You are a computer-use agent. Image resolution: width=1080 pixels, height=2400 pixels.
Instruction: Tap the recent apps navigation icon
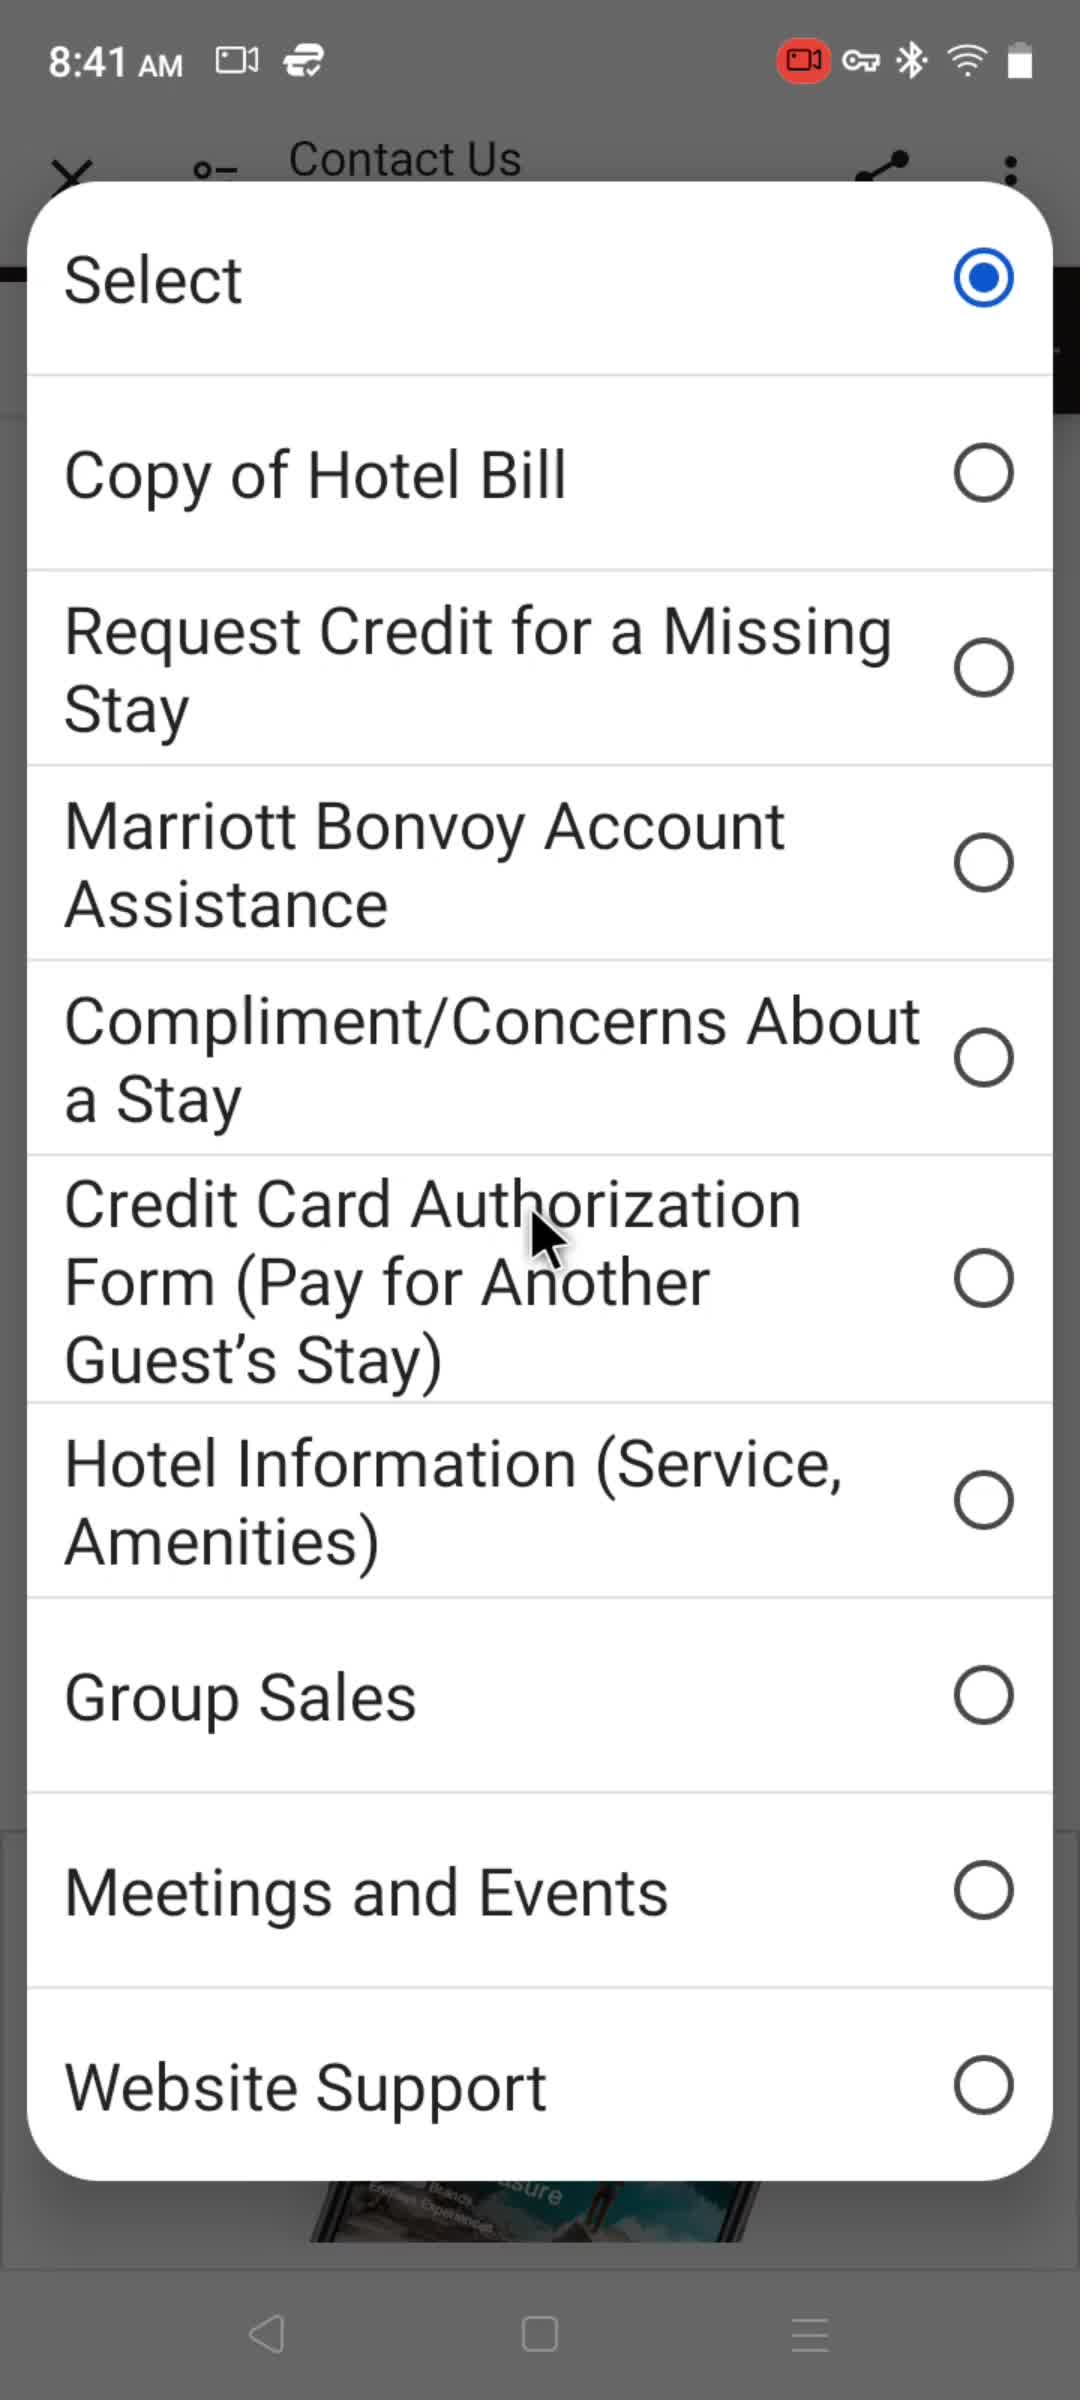tap(810, 2335)
